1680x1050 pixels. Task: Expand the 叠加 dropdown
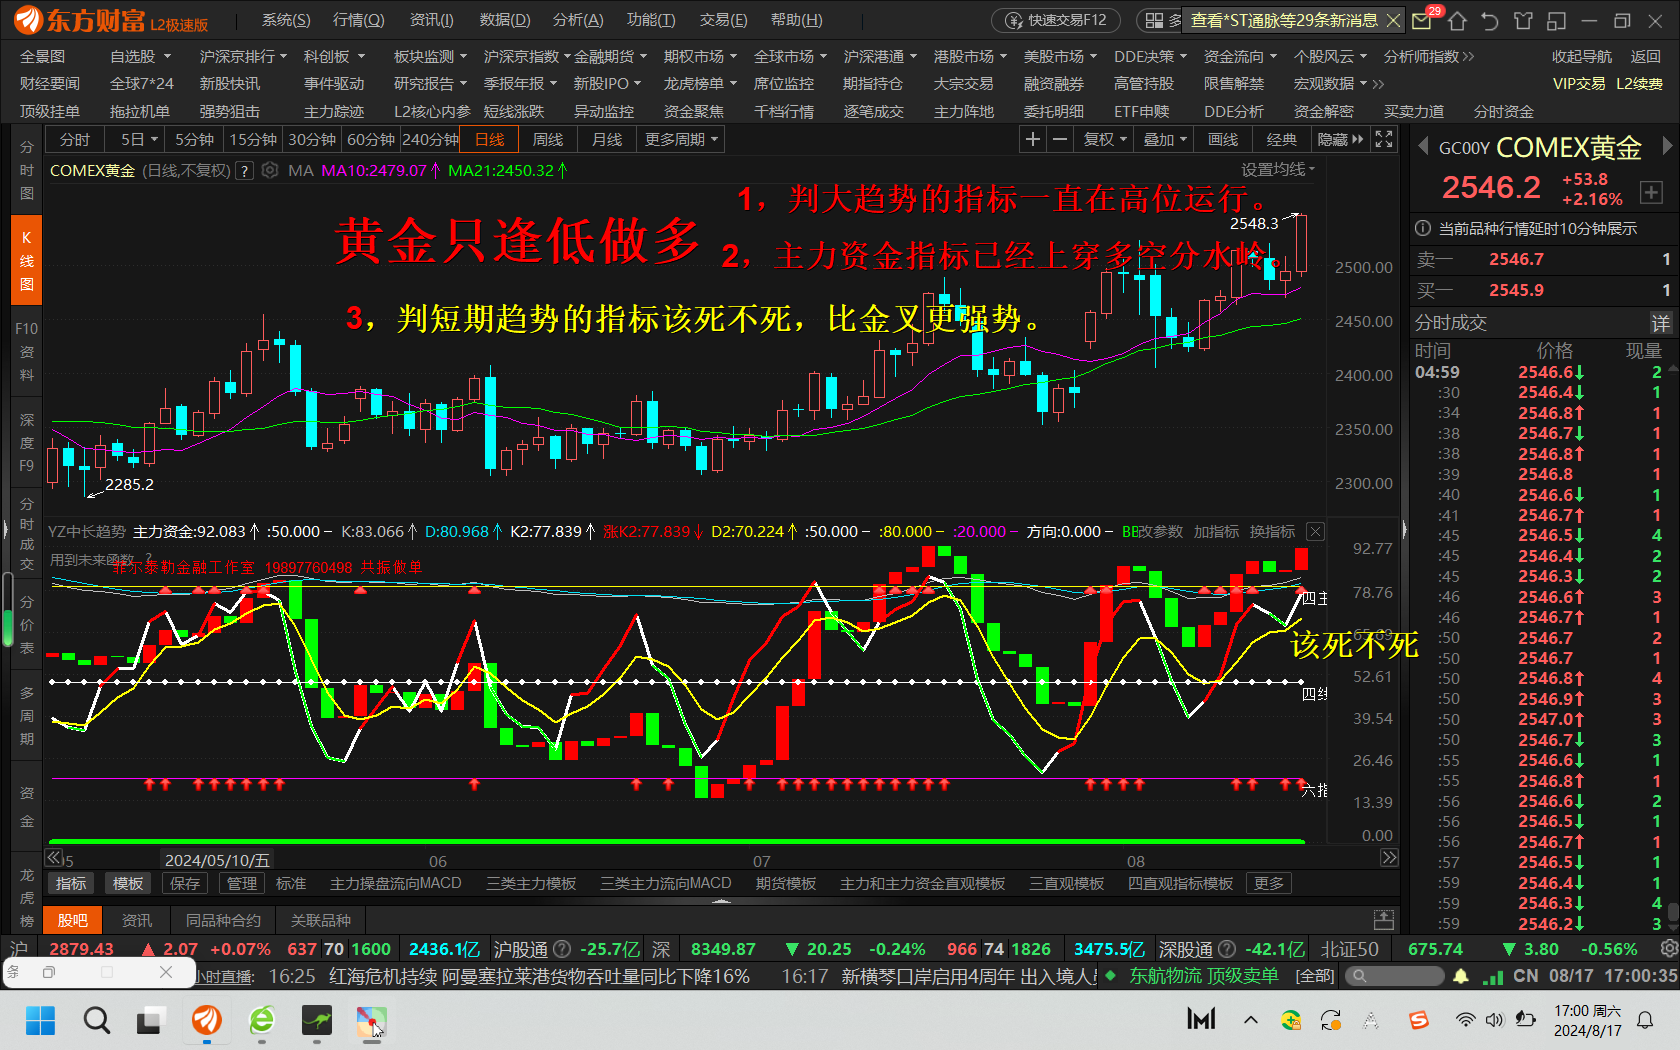click(x=1166, y=140)
